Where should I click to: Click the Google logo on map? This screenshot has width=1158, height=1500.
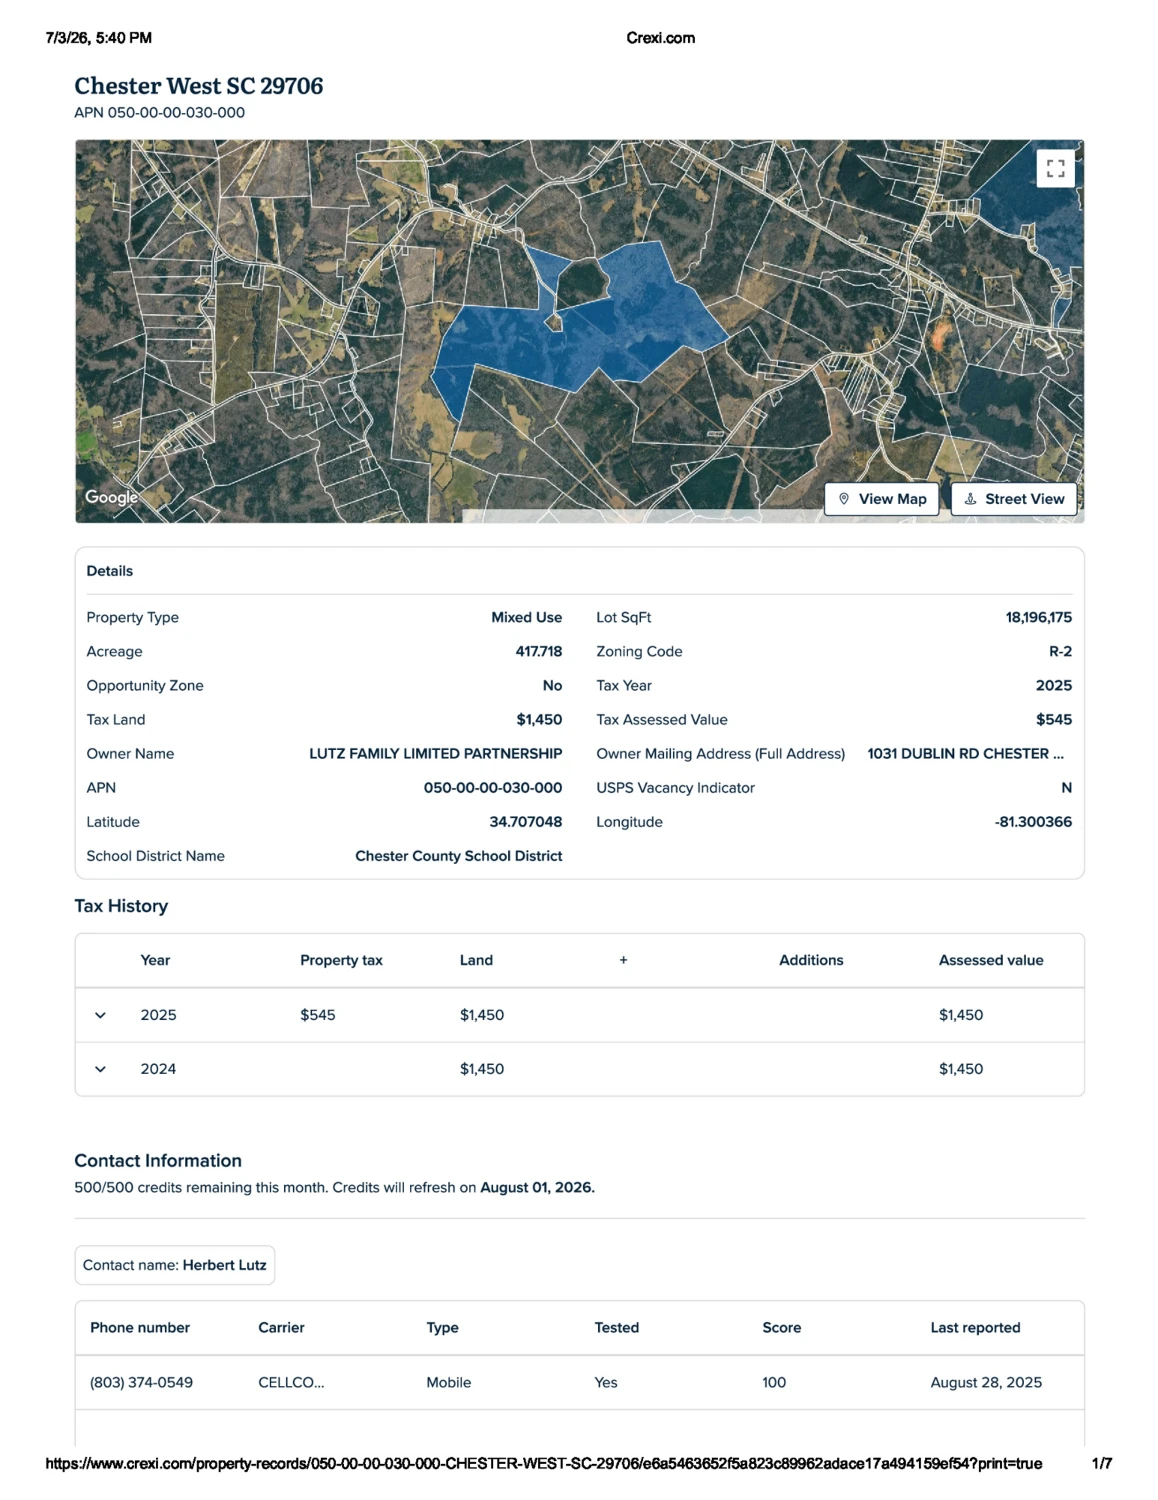[111, 497]
